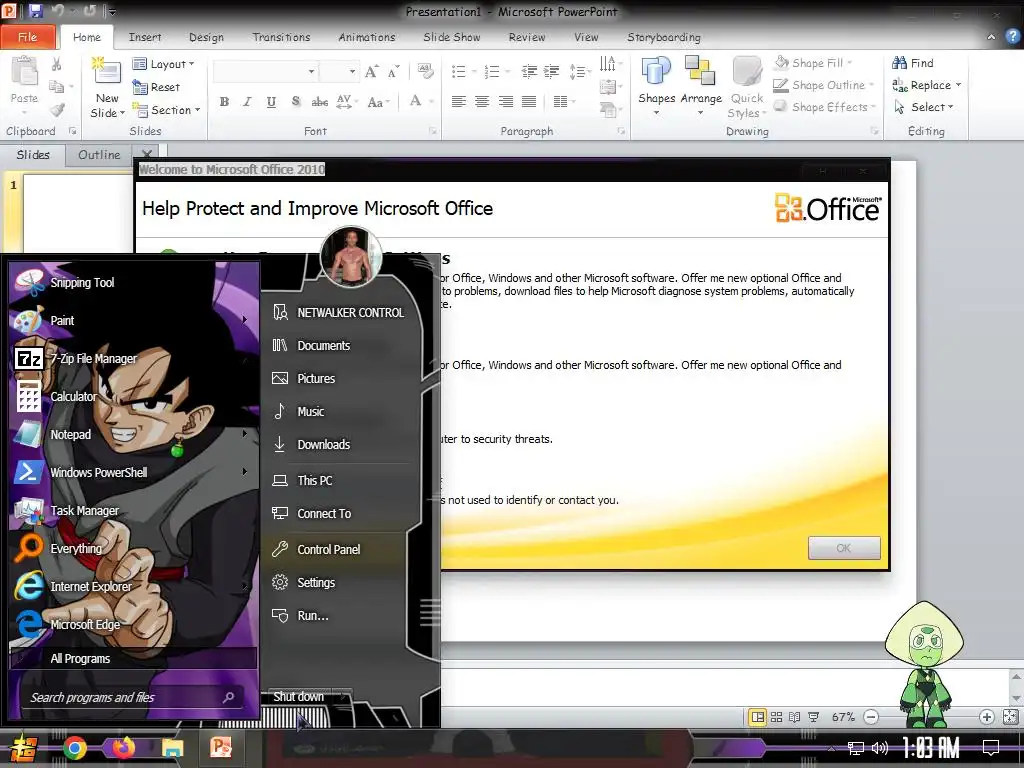Justify text in Paragraph group

[x=529, y=102]
